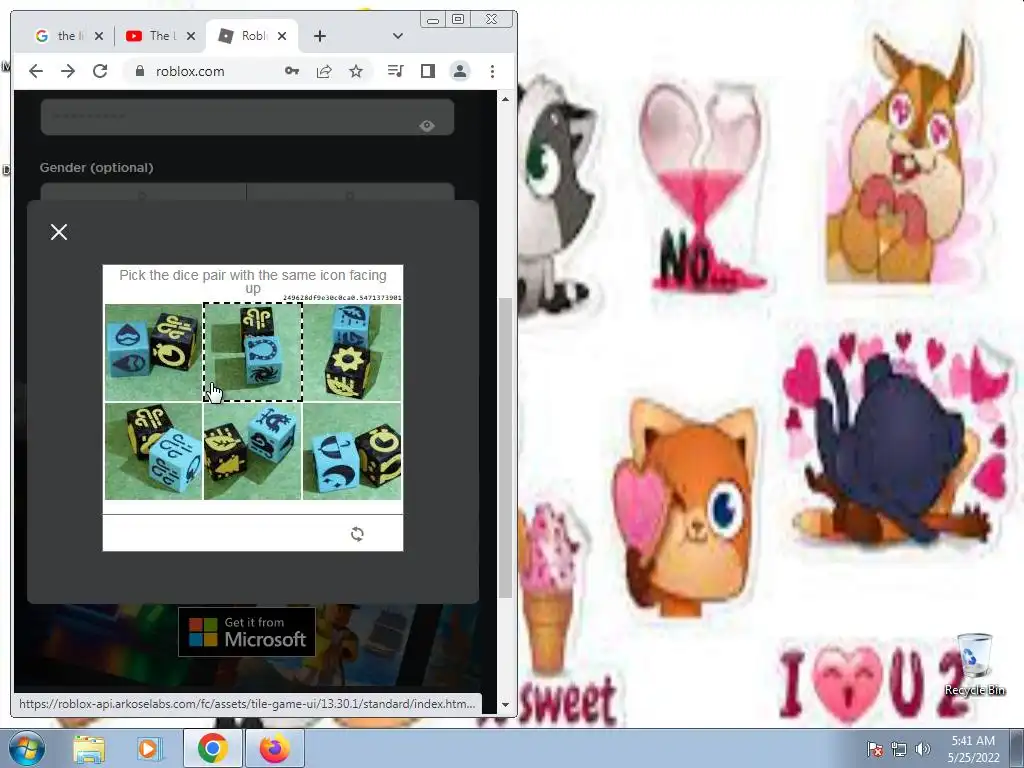Screen dimensions: 1024x768
Task: Go back in Chrome browser
Action: pos(36,71)
